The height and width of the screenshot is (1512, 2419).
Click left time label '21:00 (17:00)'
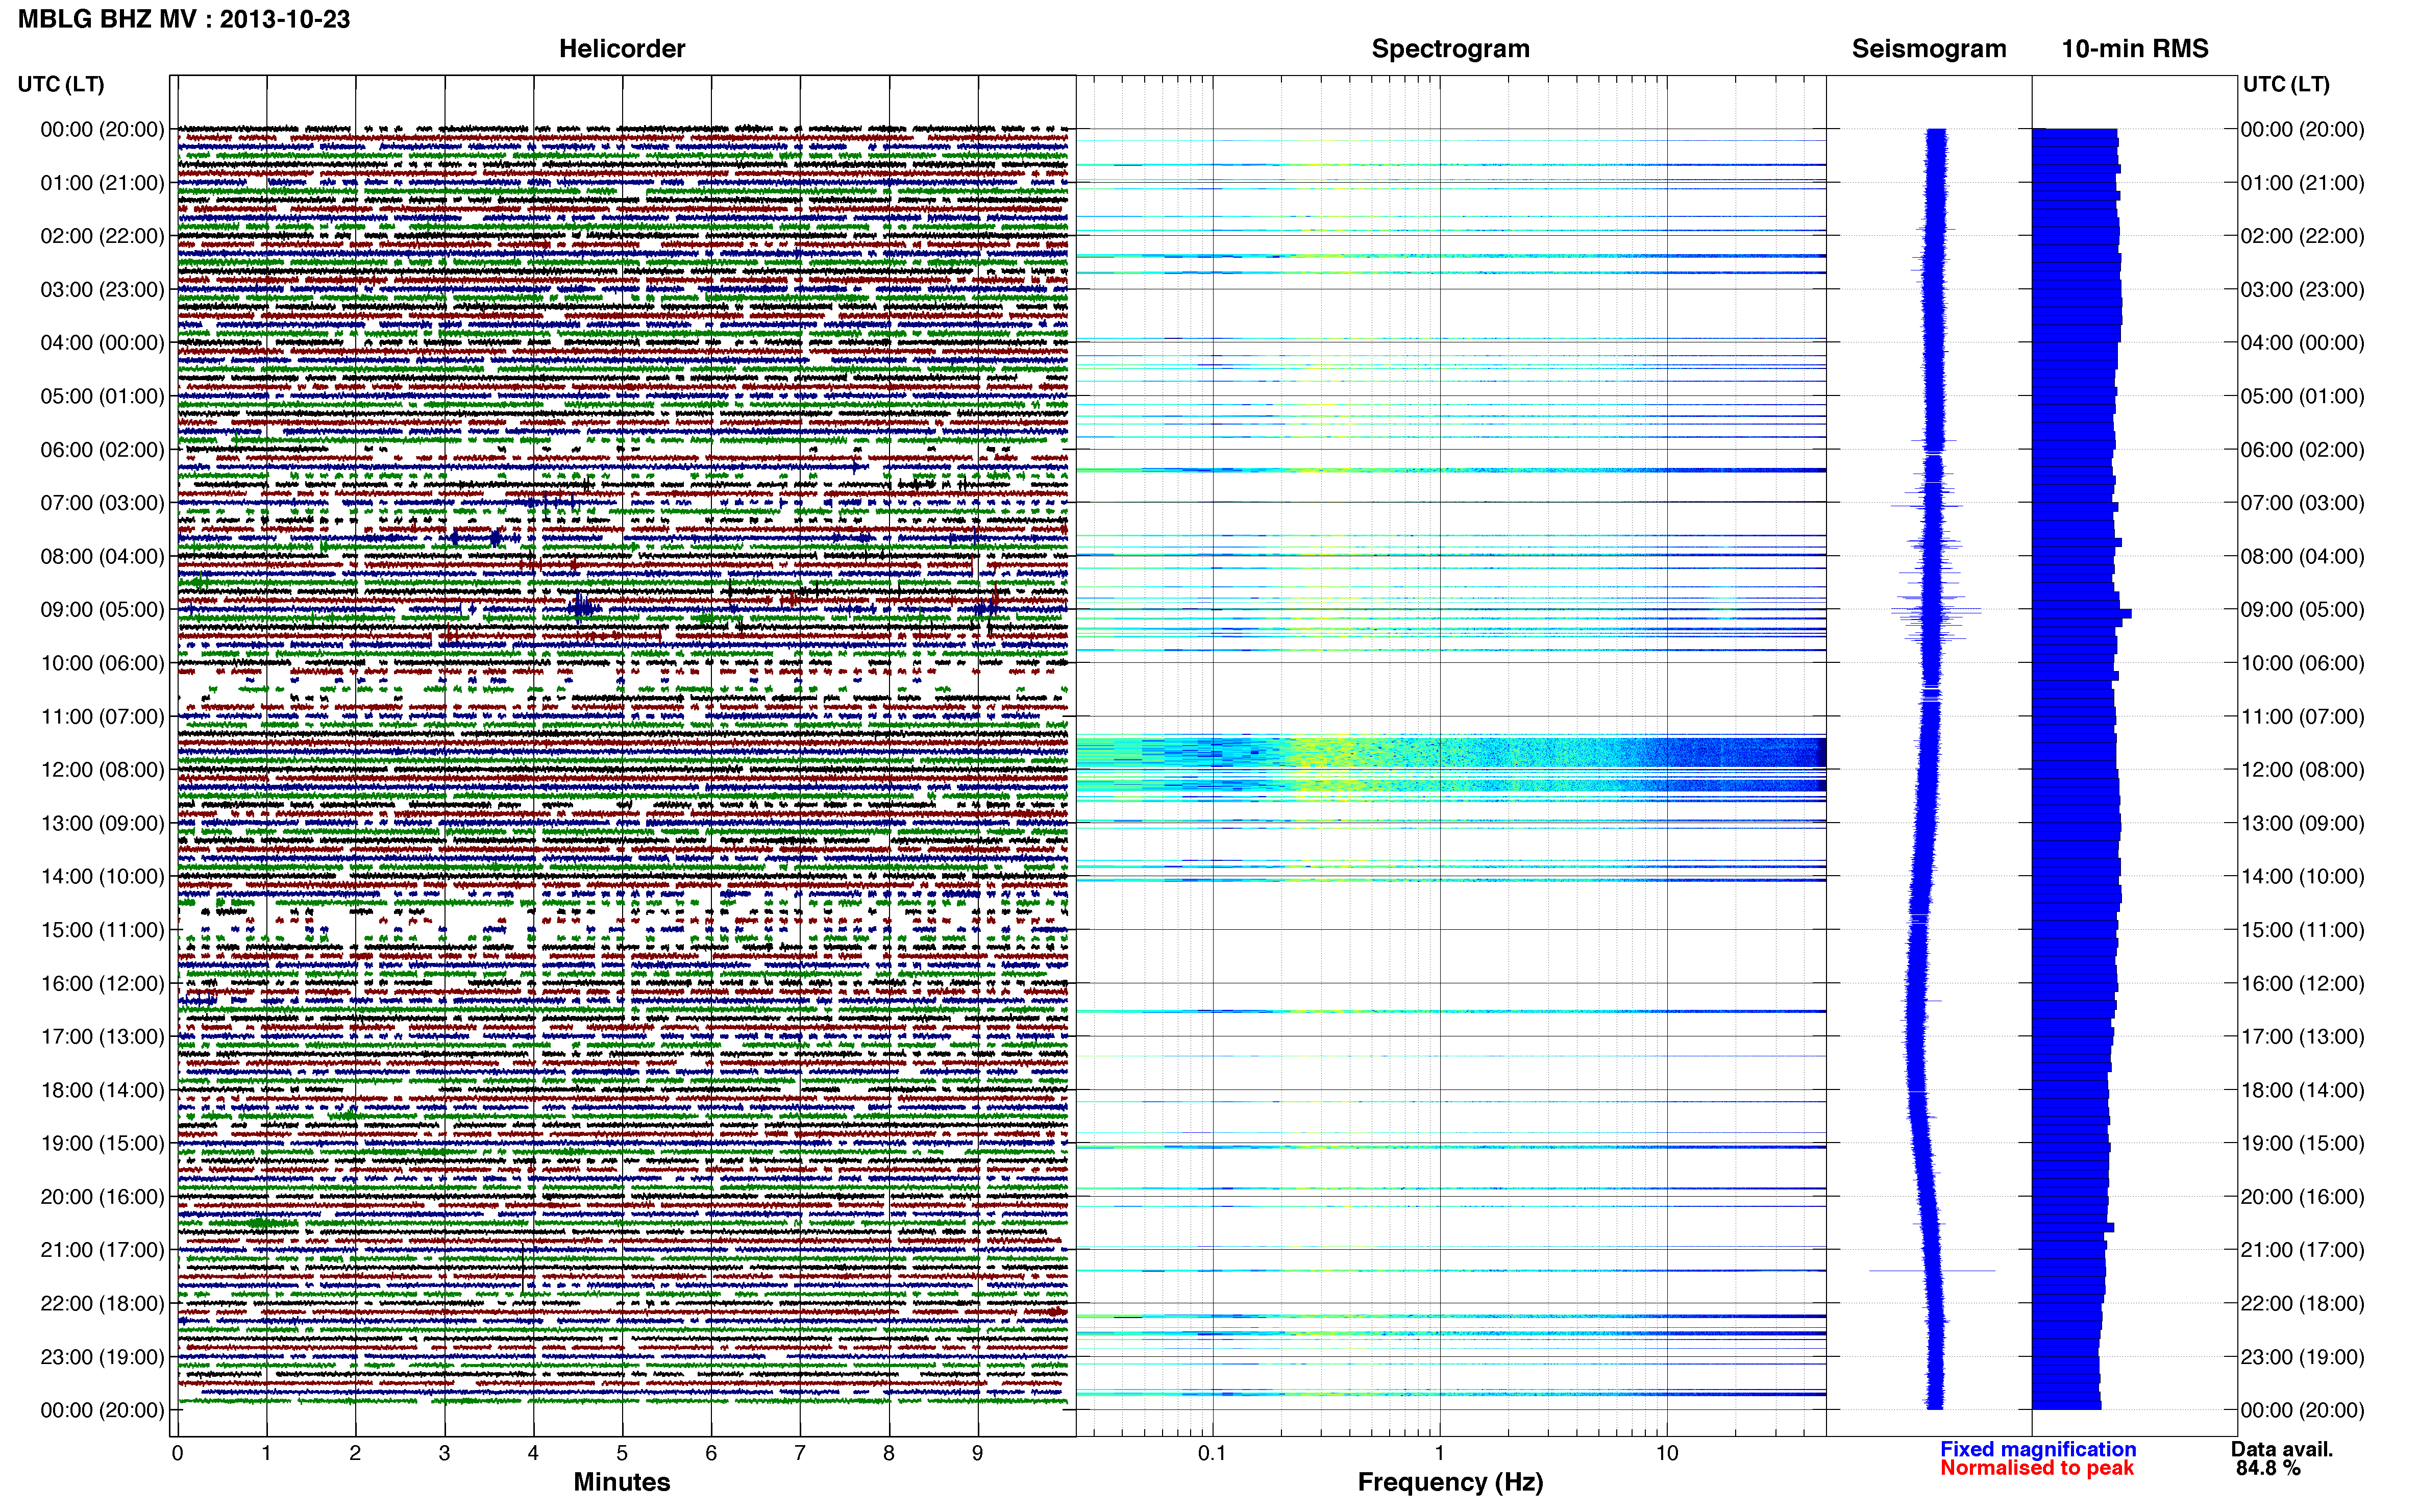102,1250
